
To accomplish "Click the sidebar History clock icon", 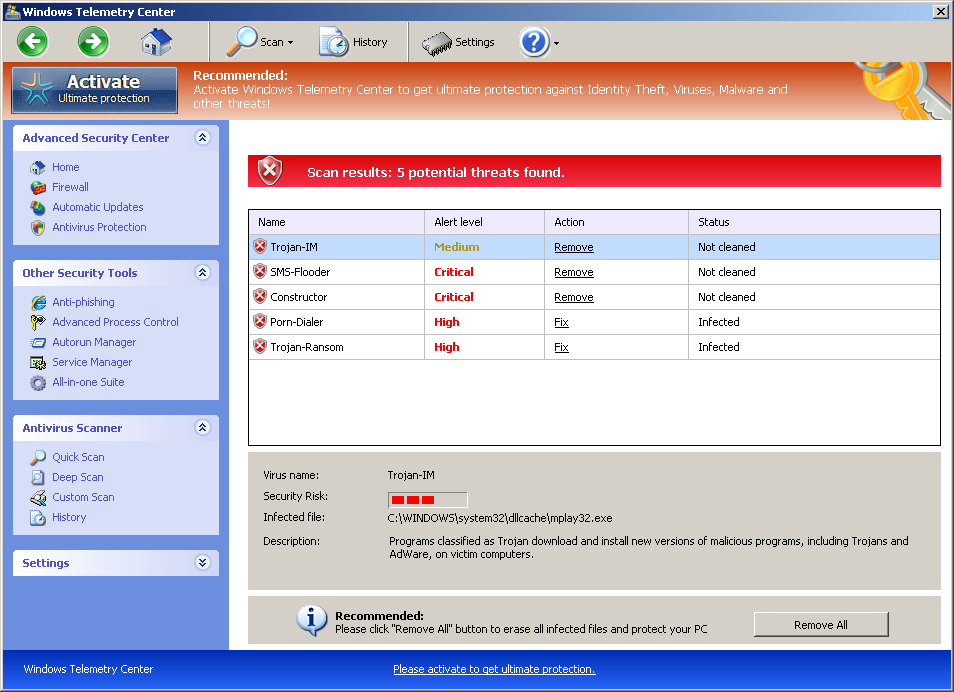I will [38, 518].
